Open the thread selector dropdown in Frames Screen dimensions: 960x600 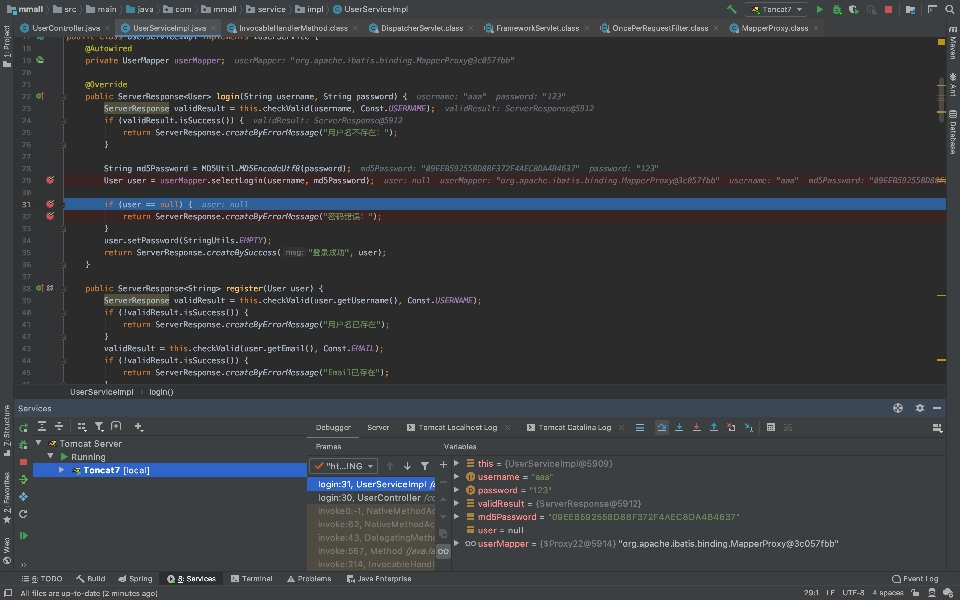[343, 466]
